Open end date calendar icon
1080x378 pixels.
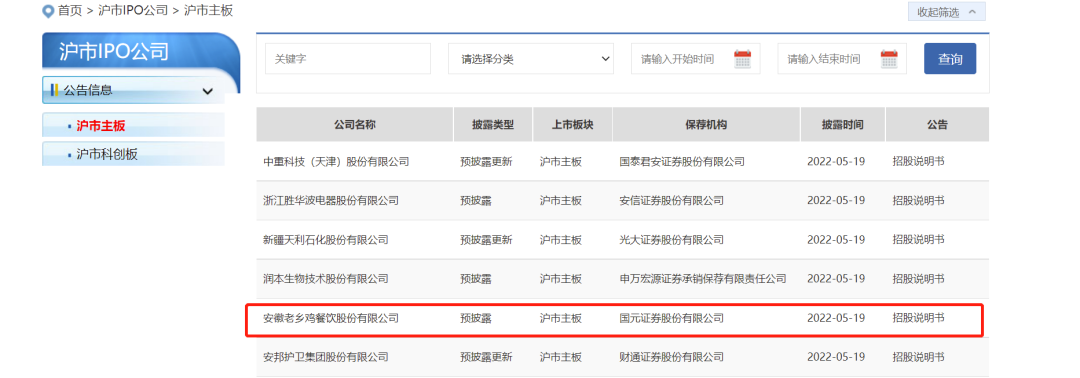click(889, 59)
